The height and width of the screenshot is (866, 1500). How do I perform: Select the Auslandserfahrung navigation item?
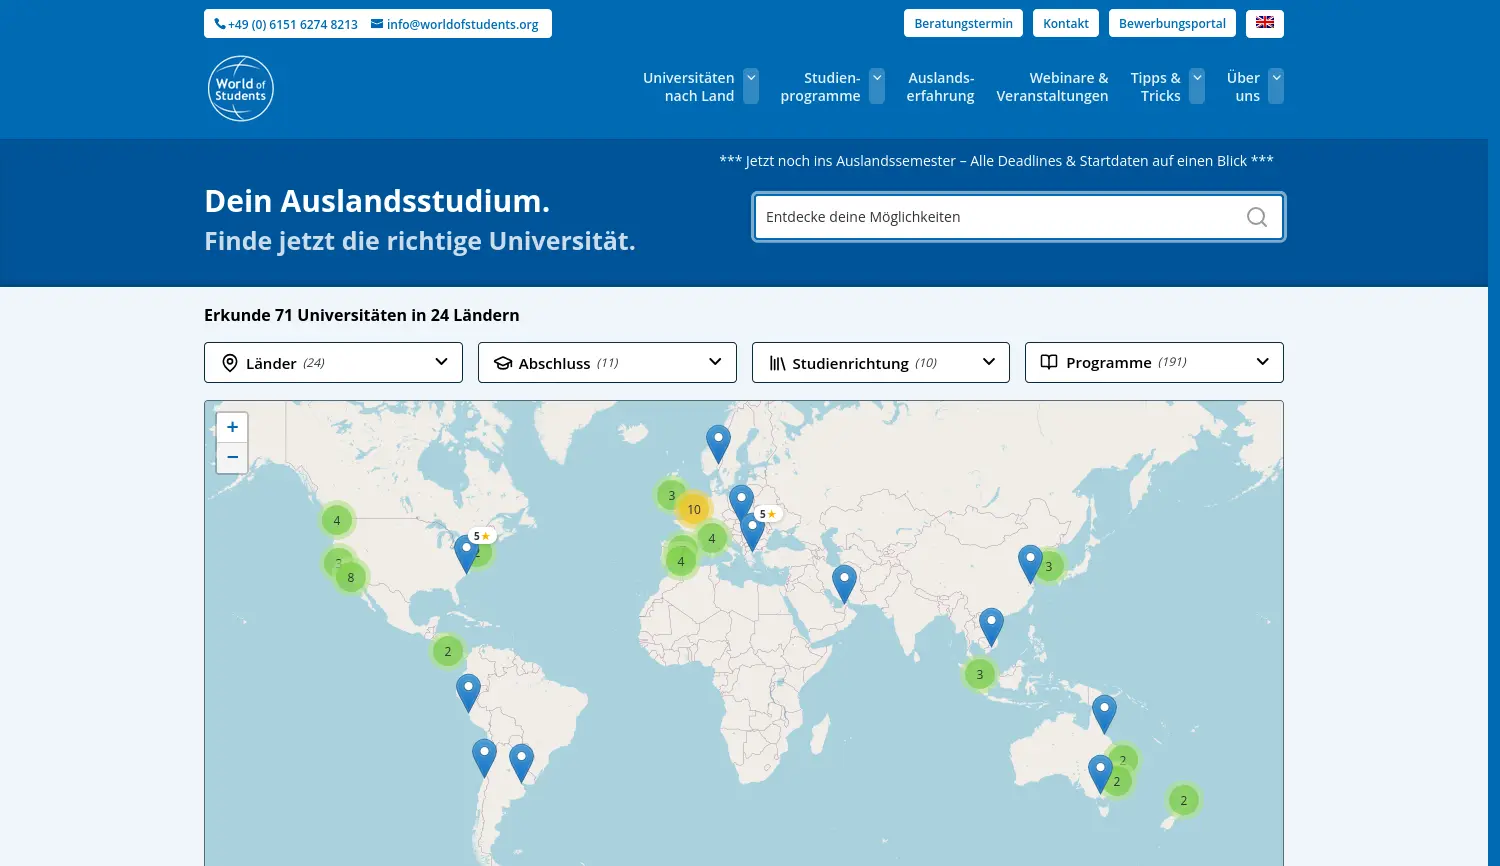pos(940,87)
